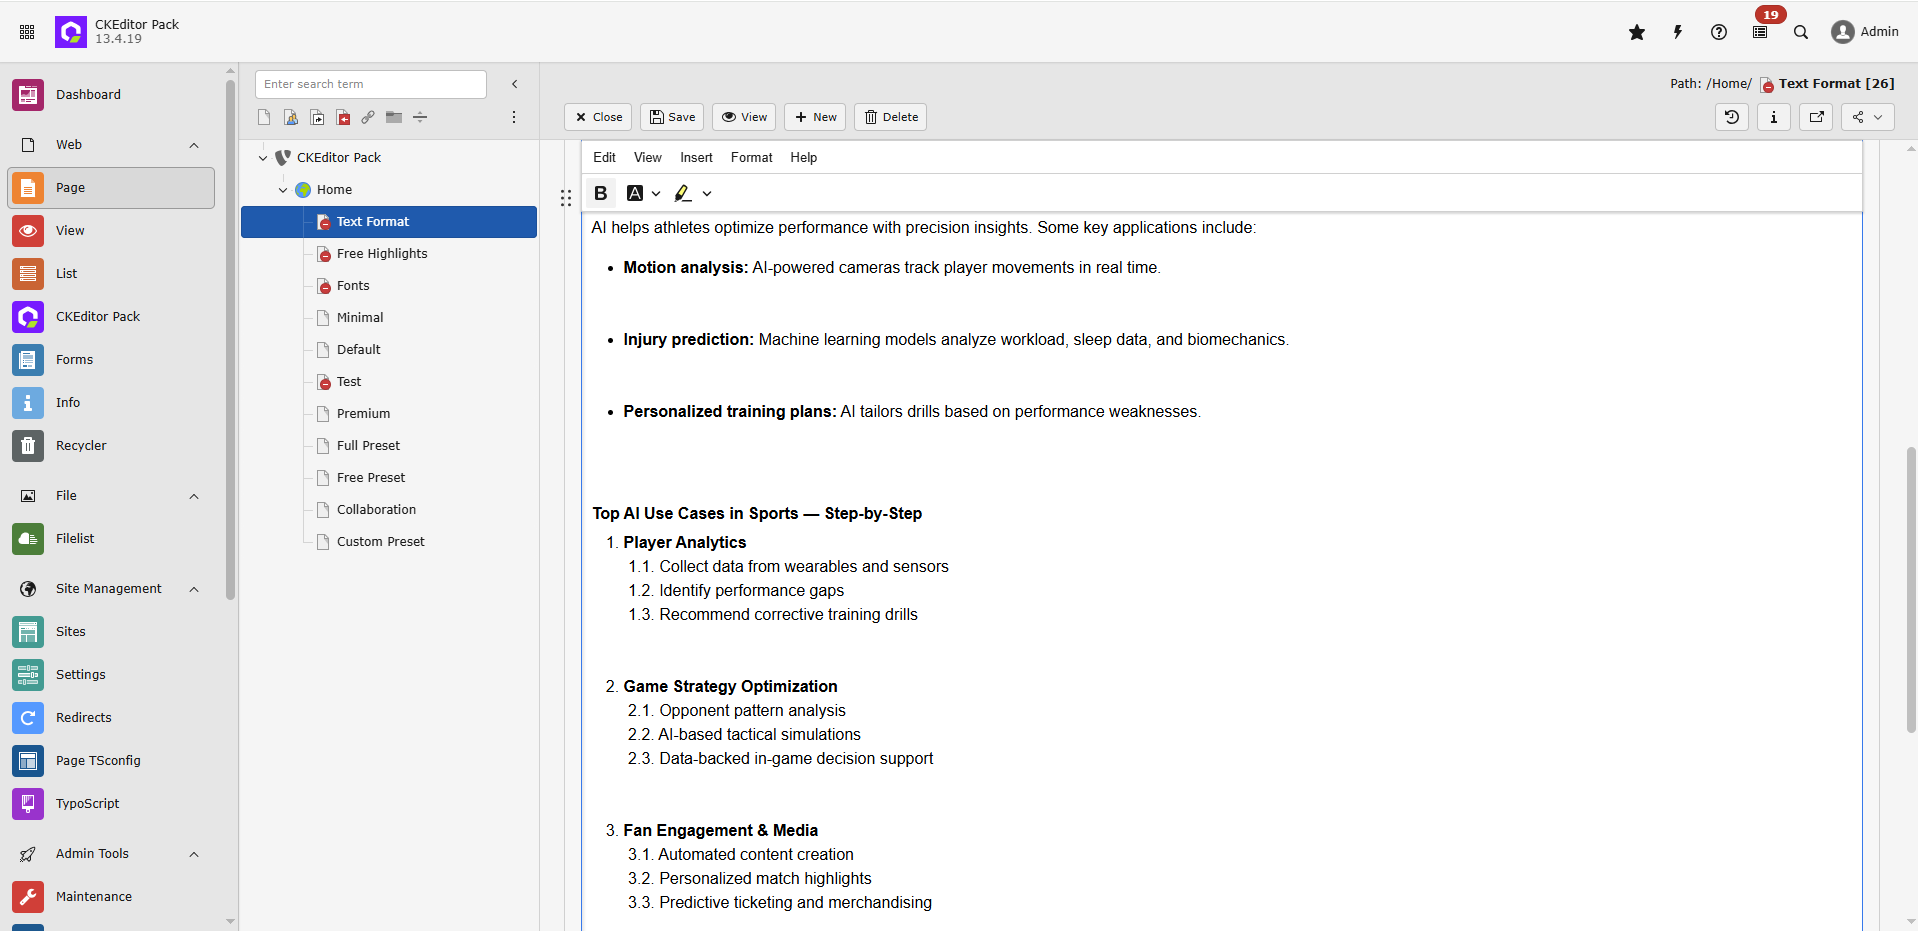Collapse the page tree panel chevron
Image resolution: width=1918 pixels, height=931 pixels.
[x=515, y=84]
